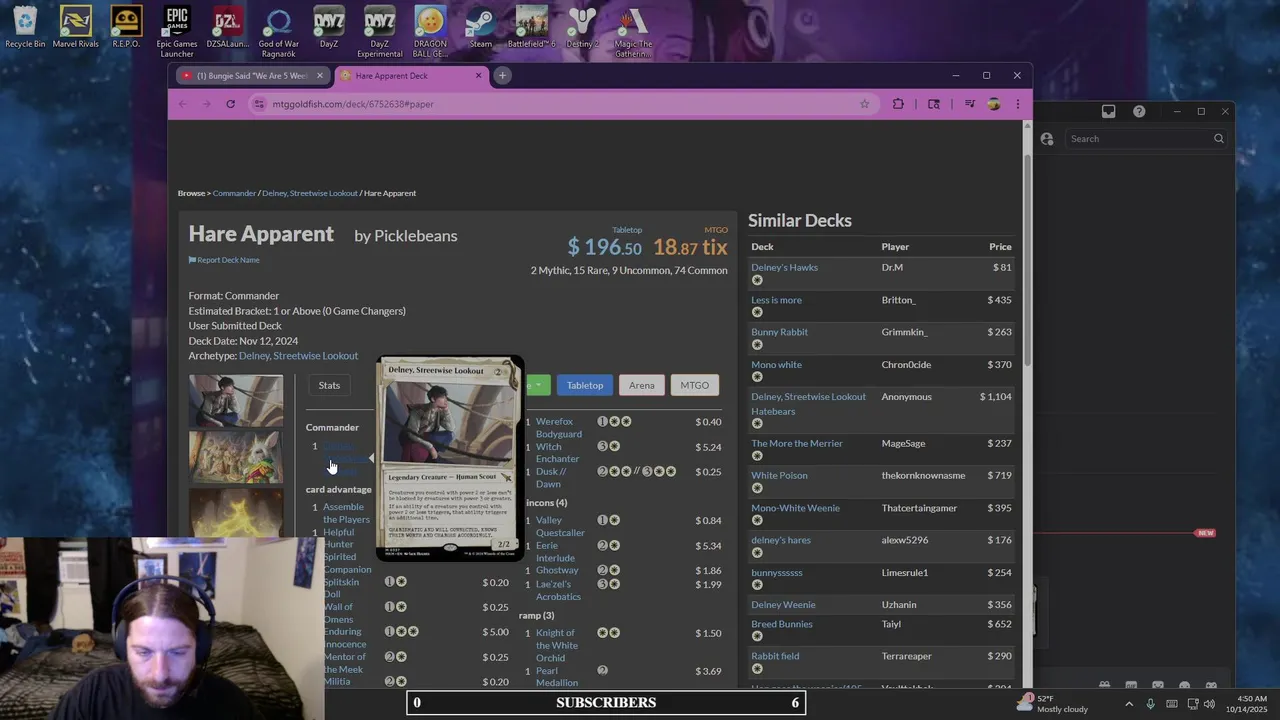Open the Witch Enchanter card link
Image resolution: width=1280 pixels, height=720 pixels.
click(x=557, y=453)
